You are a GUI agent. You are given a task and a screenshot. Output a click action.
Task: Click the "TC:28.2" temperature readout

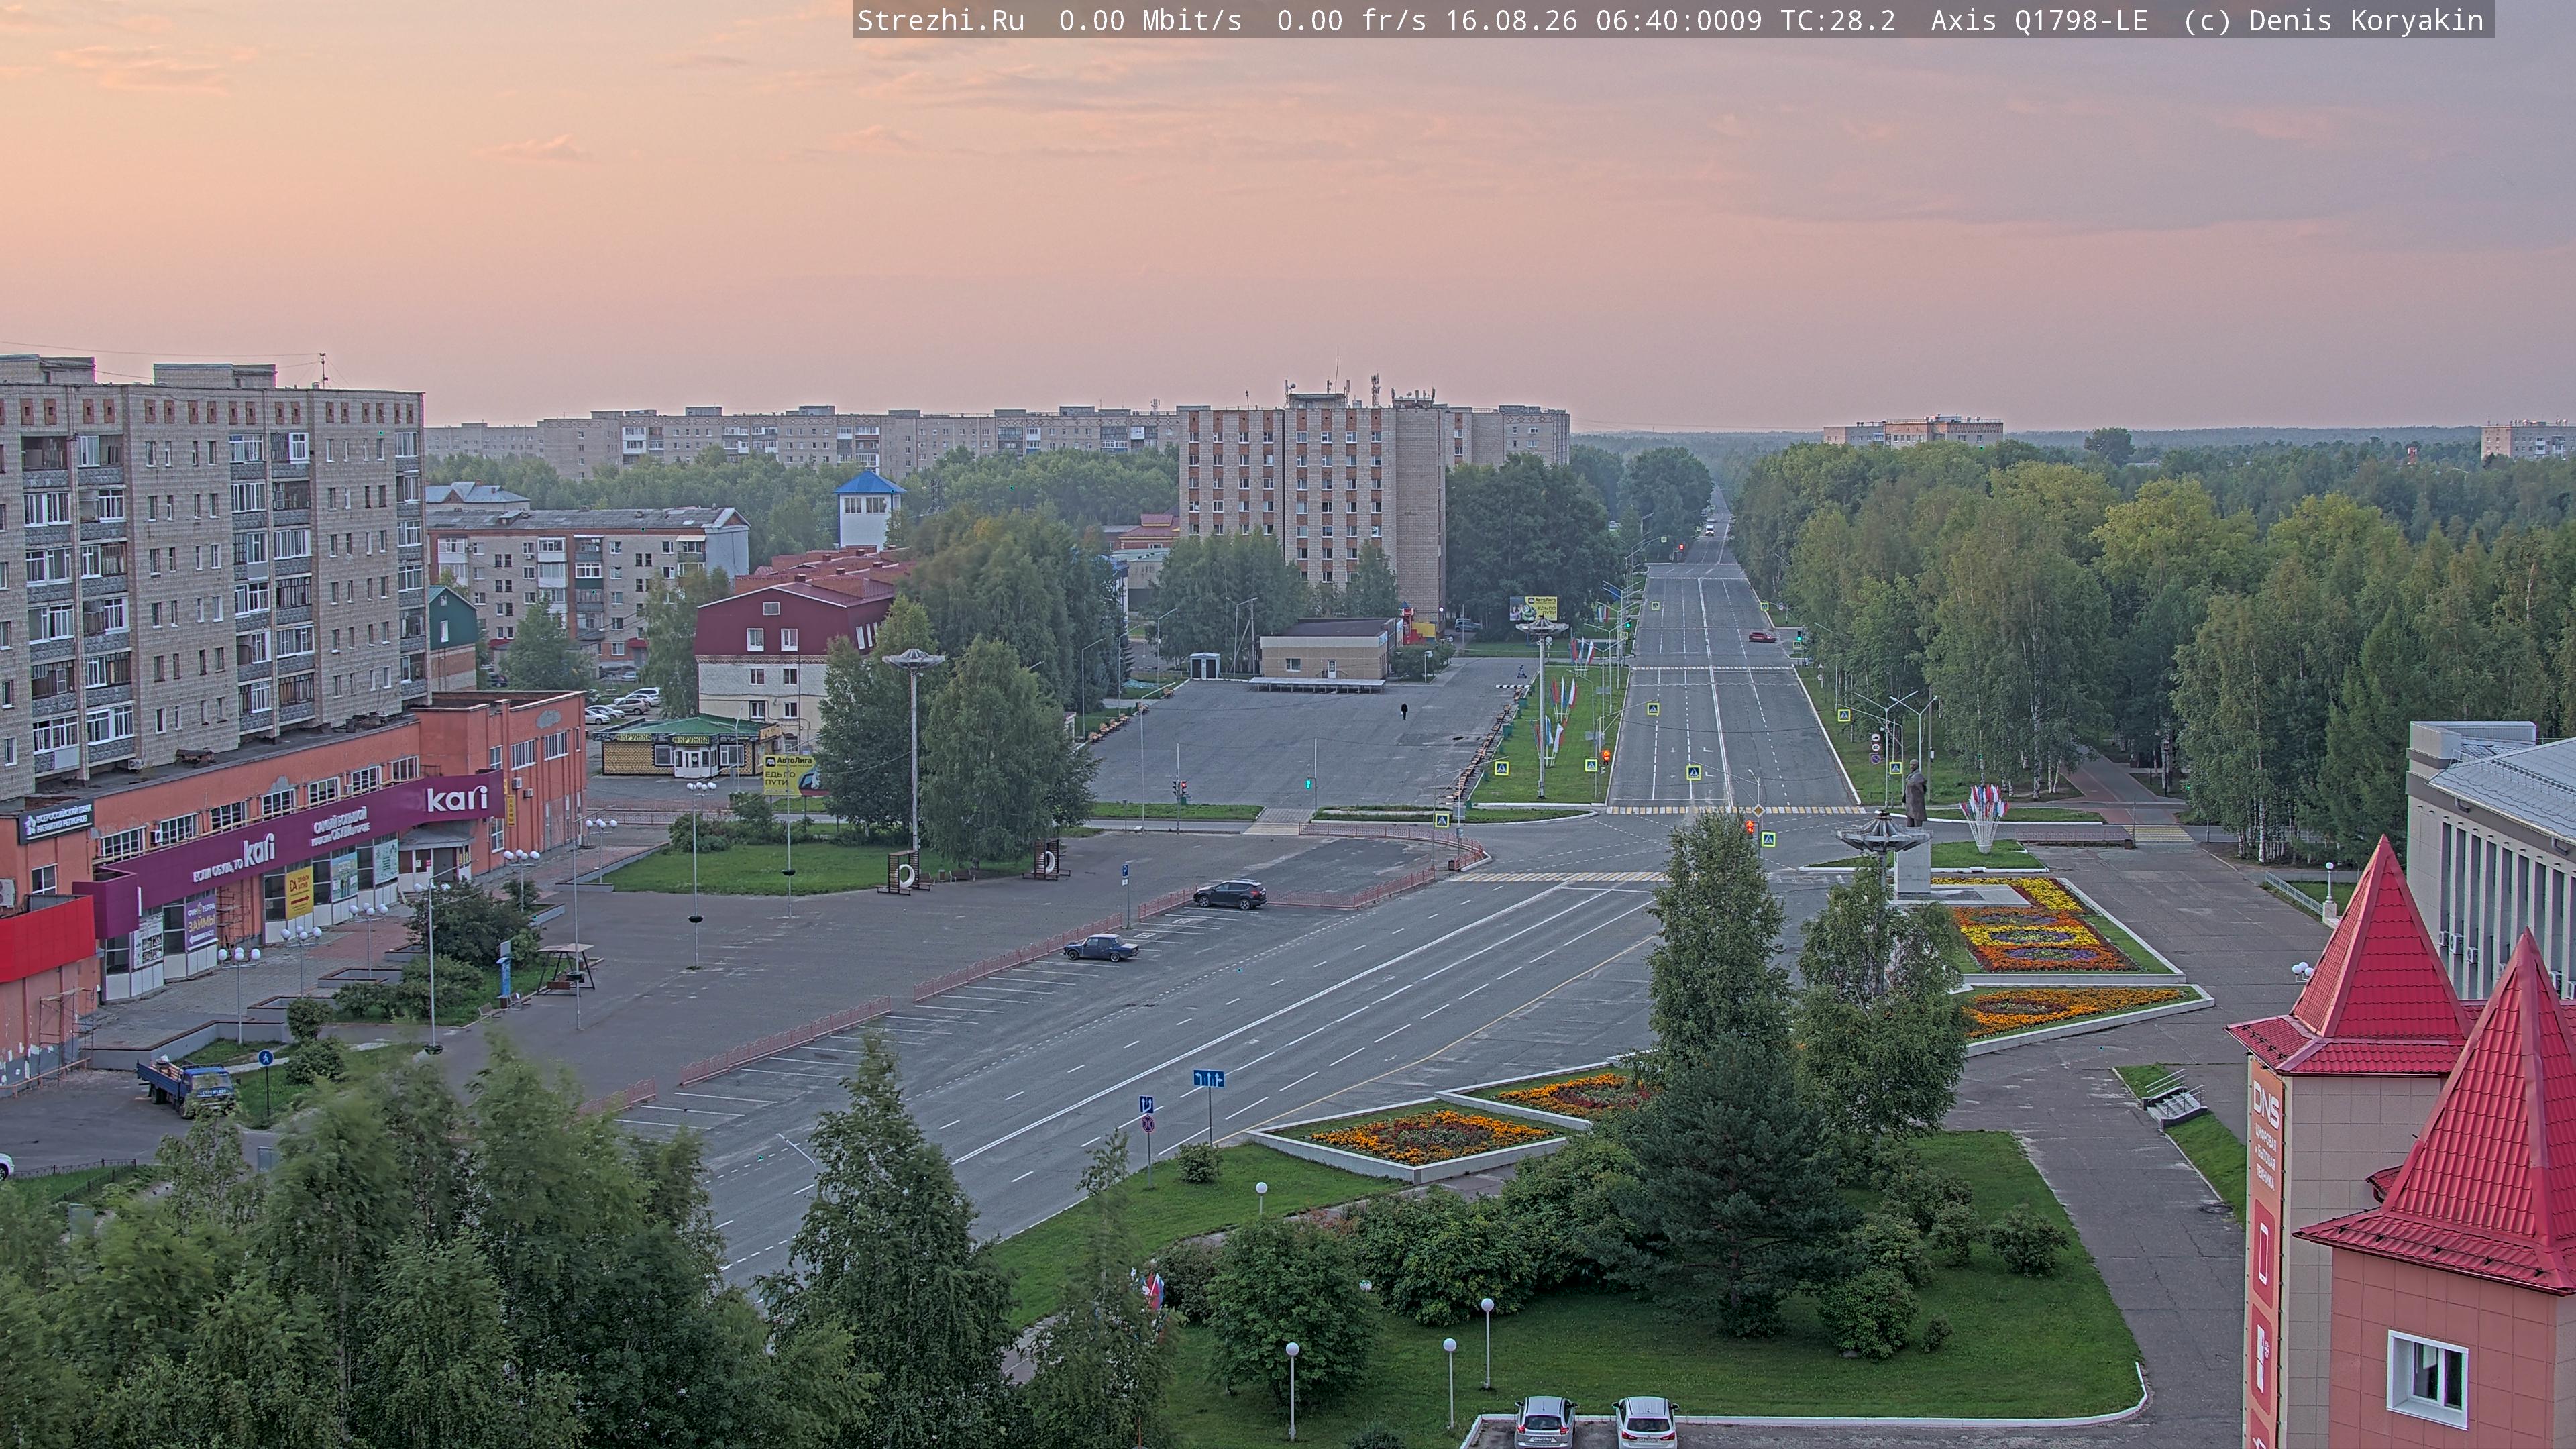tap(1838, 21)
